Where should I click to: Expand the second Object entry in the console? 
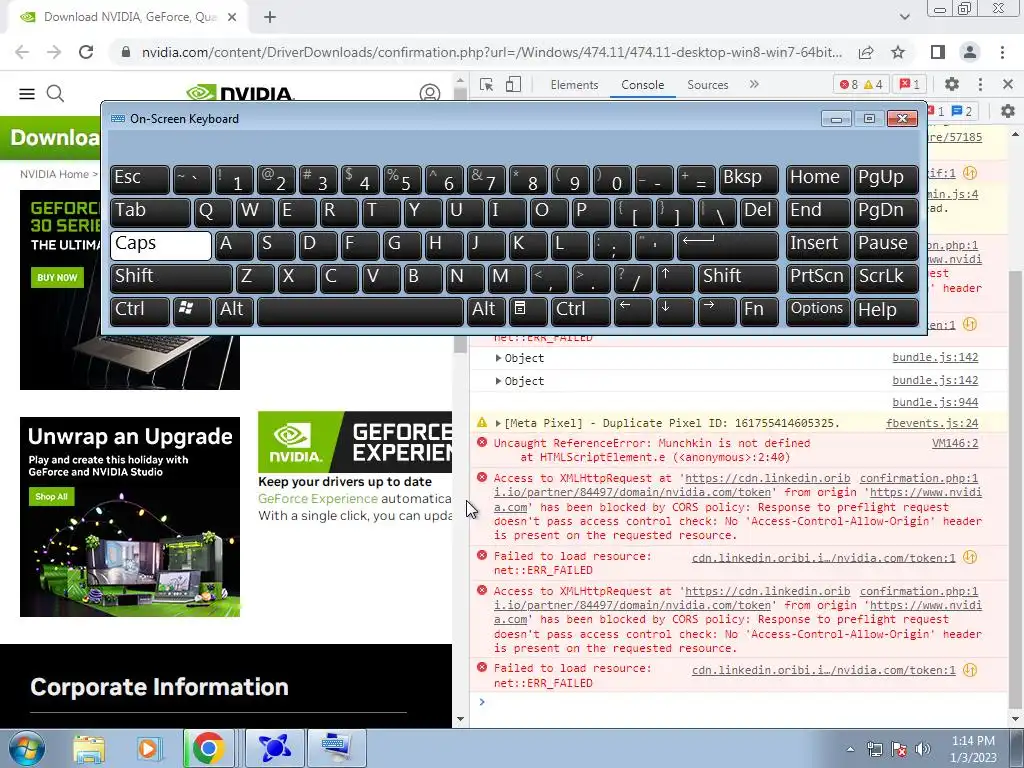coord(498,381)
